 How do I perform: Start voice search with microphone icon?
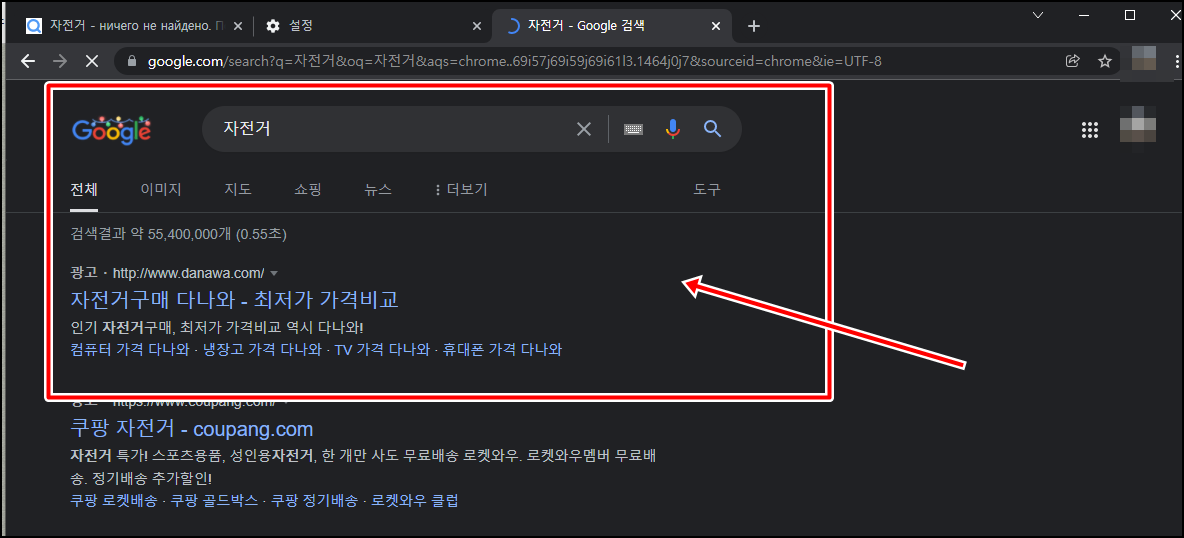click(x=673, y=129)
